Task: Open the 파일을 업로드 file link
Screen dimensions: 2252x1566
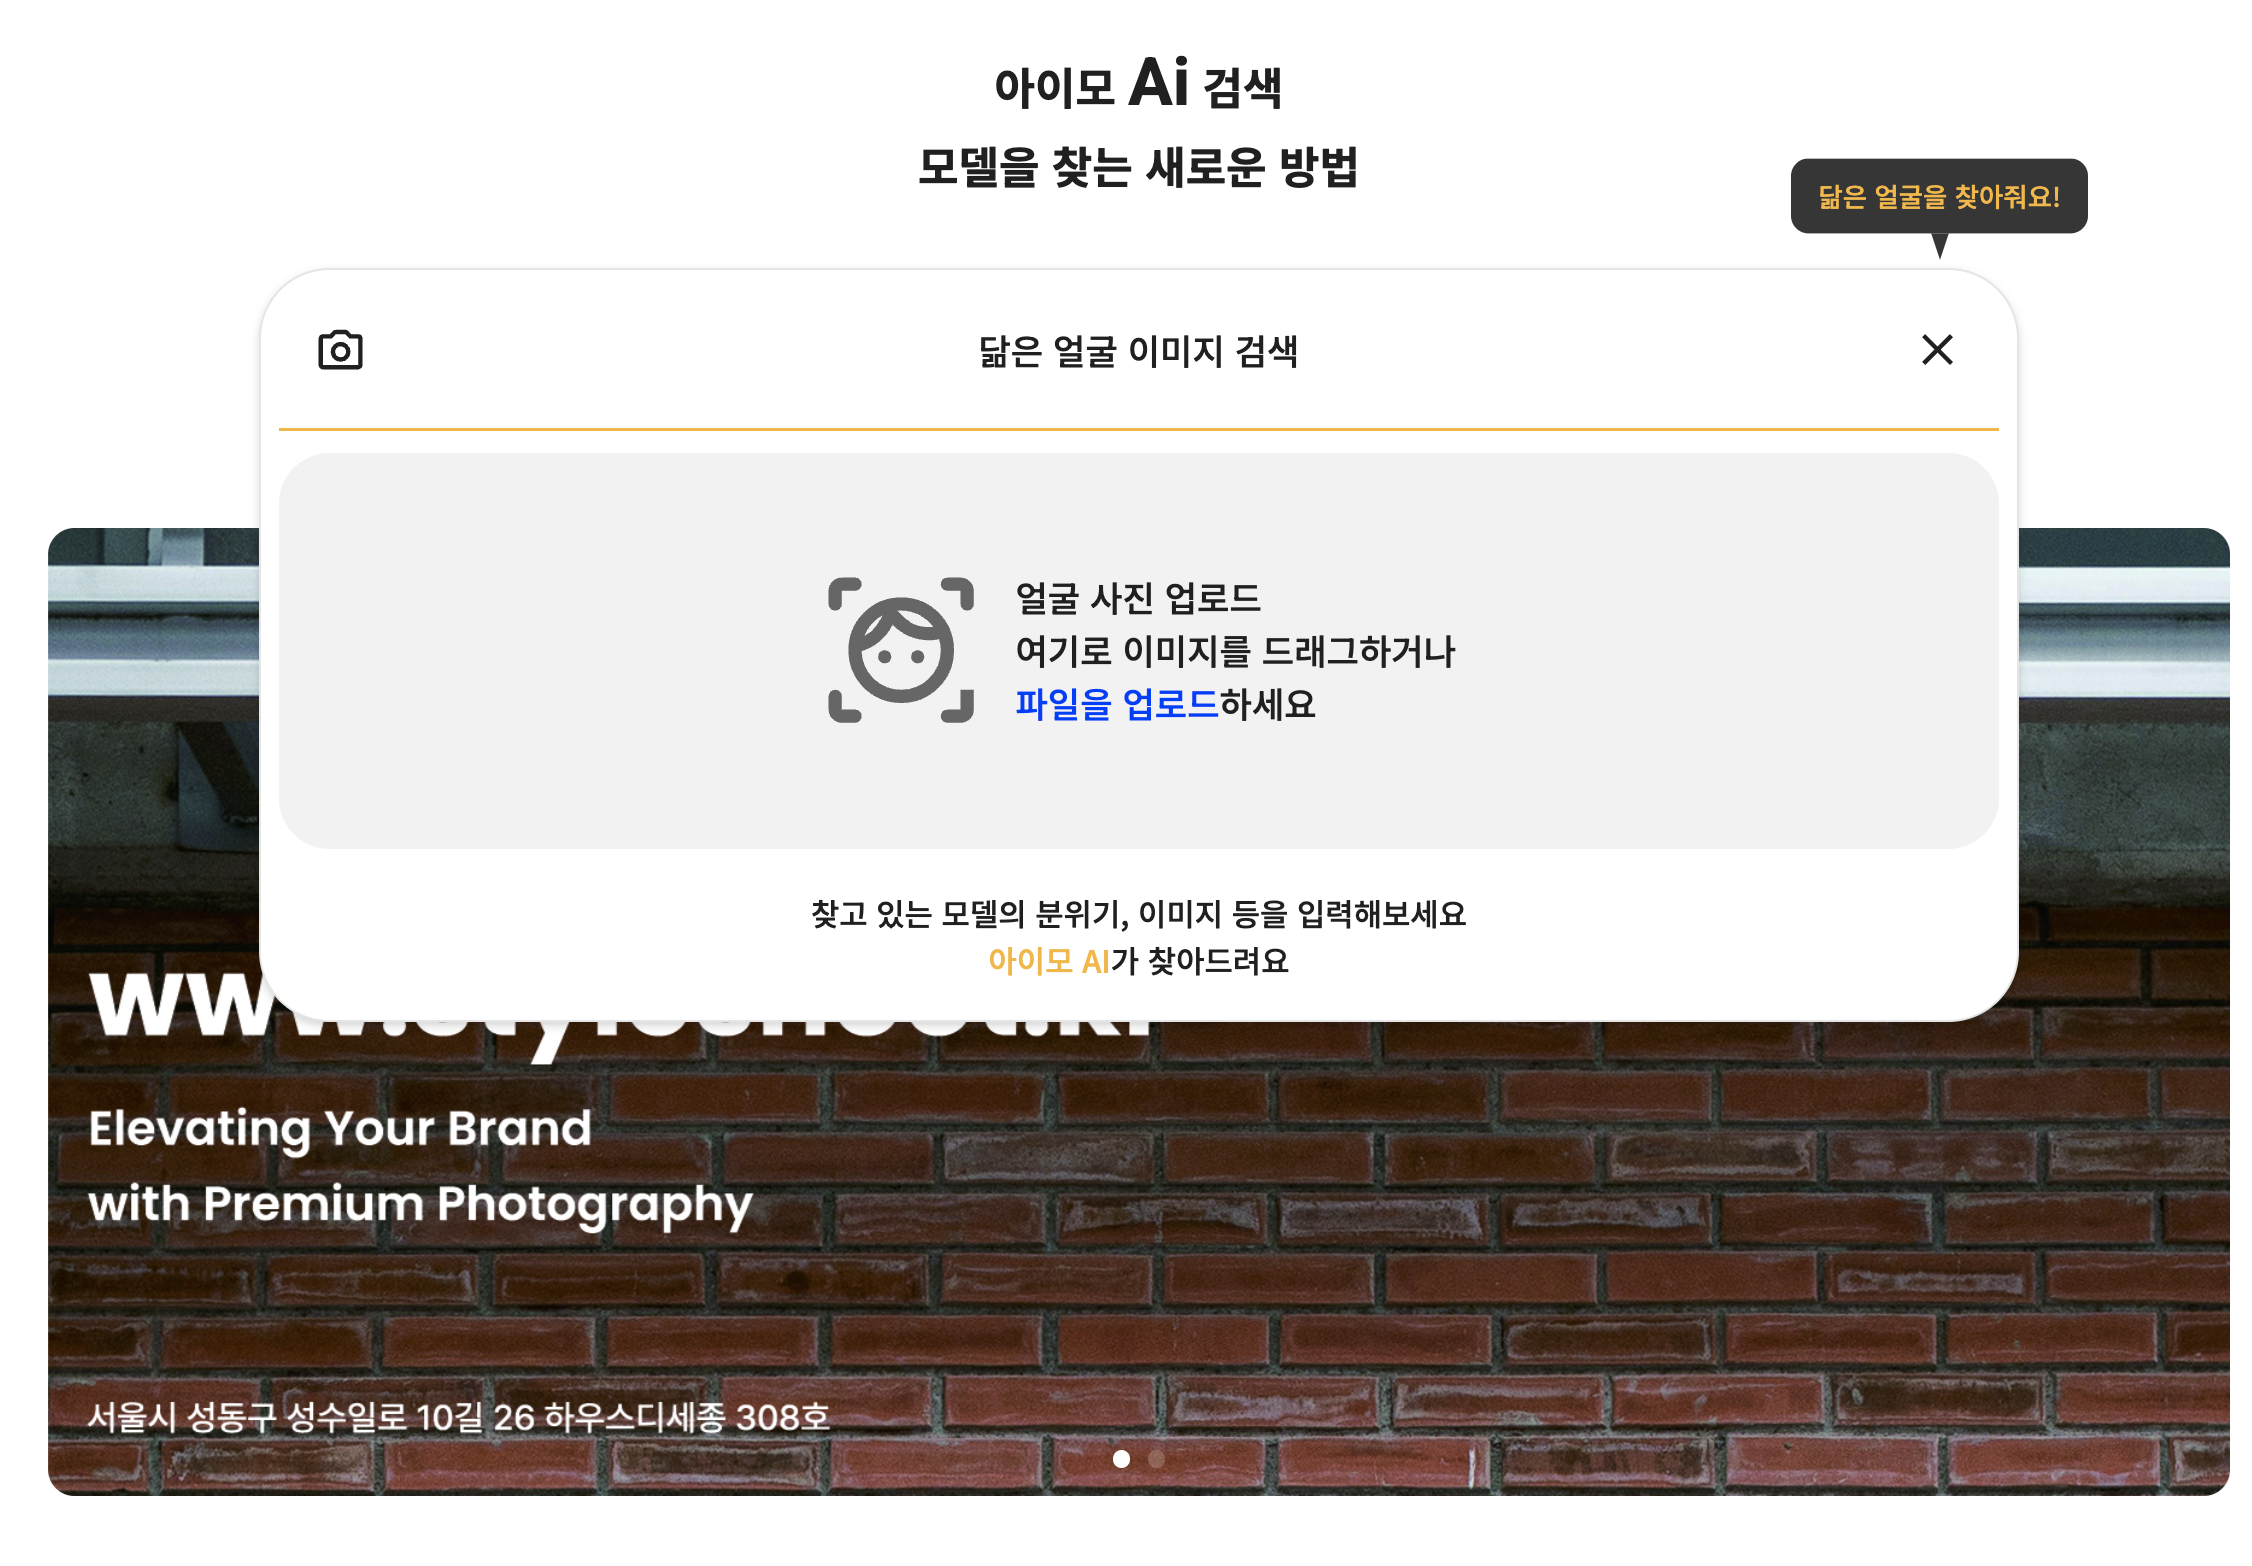Action: 1117,704
